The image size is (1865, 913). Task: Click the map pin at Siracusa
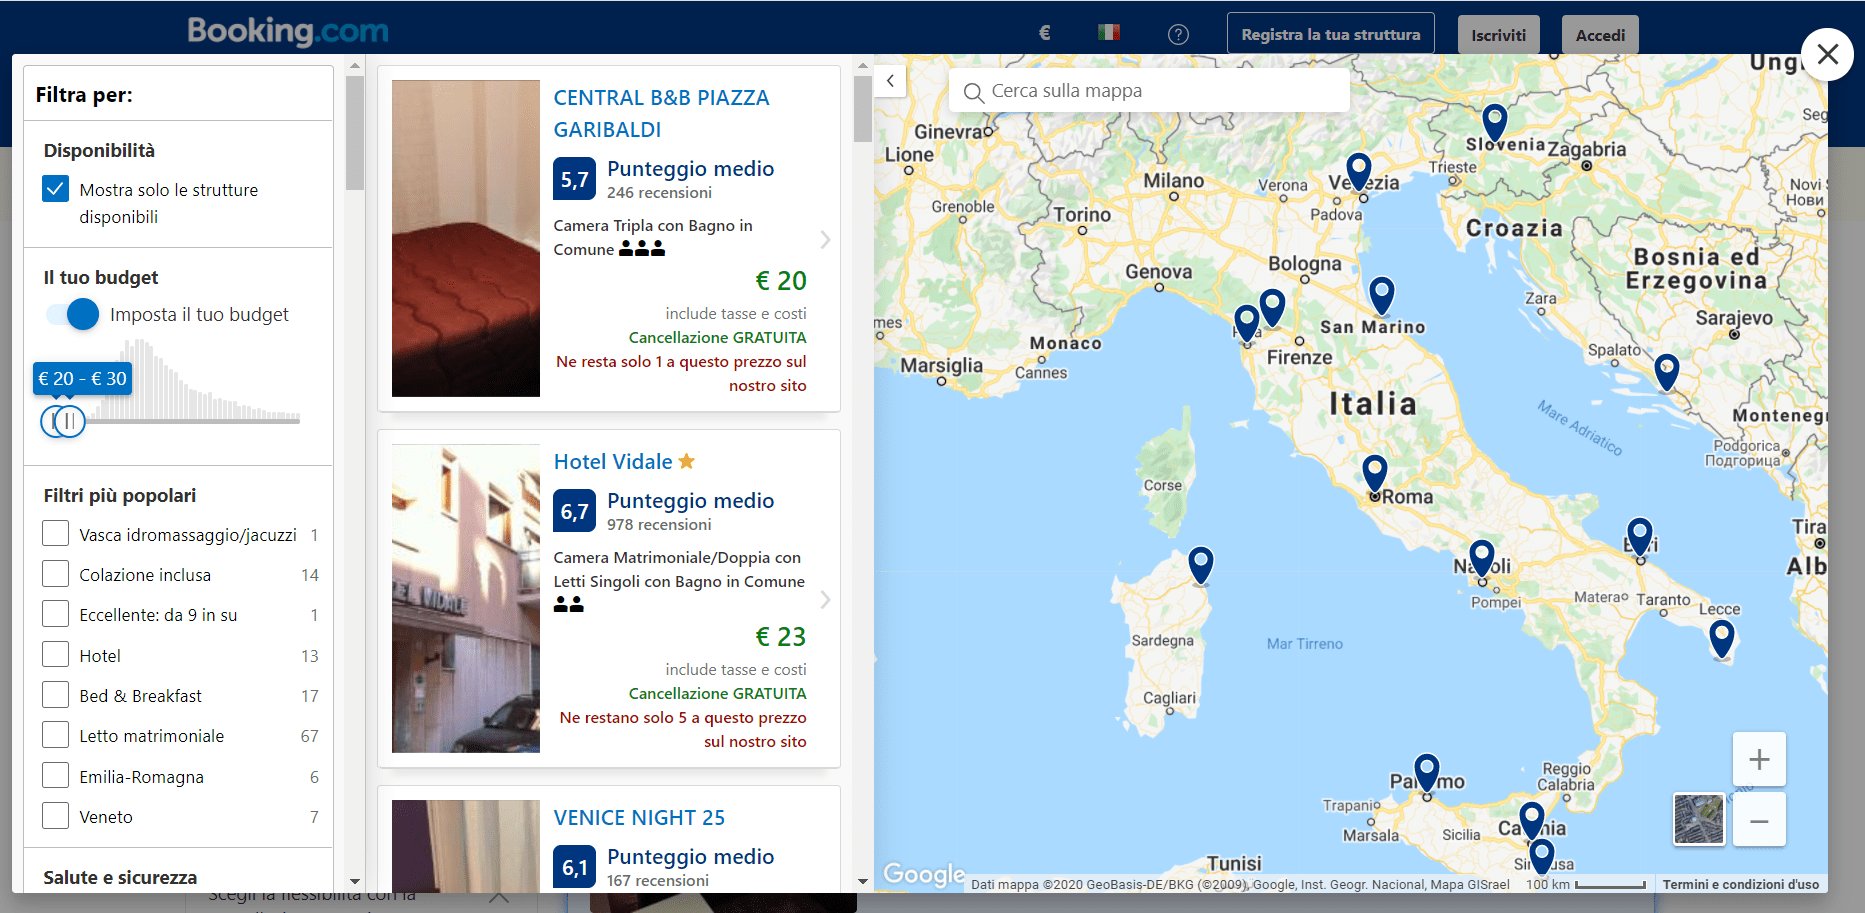[x=1541, y=858]
